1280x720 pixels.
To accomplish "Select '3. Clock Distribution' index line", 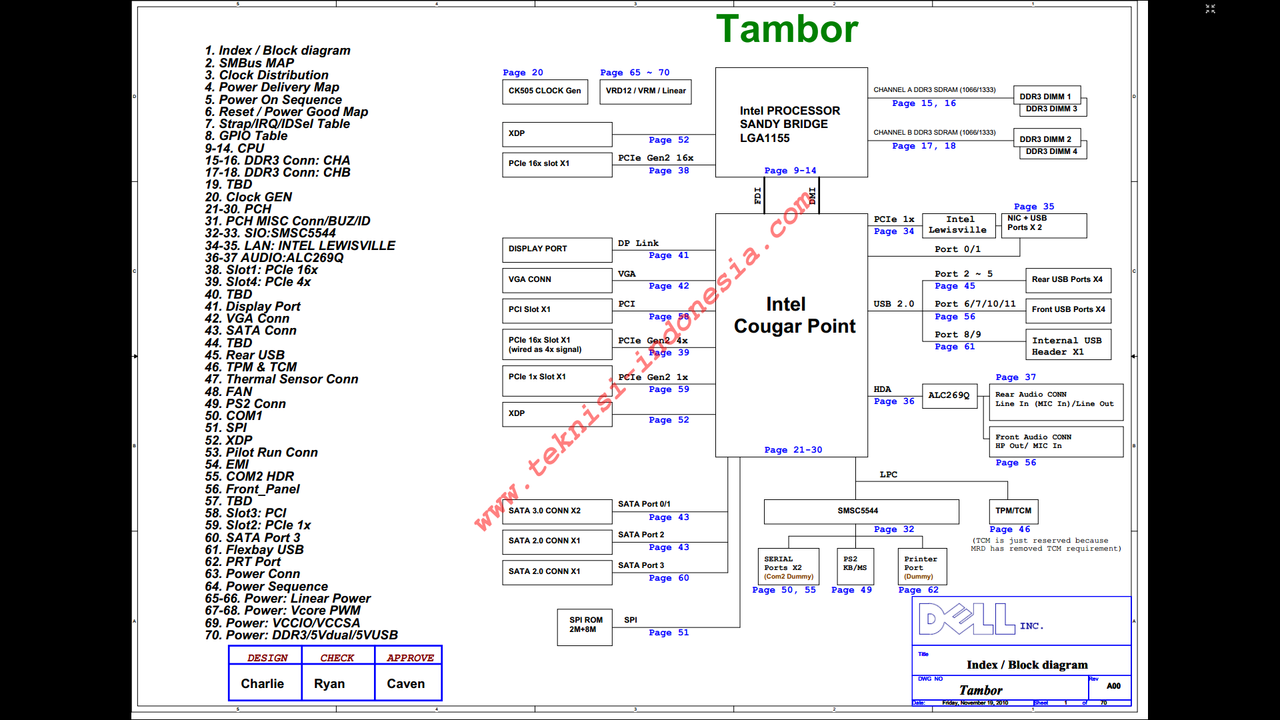I will click(x=267, y=75).
